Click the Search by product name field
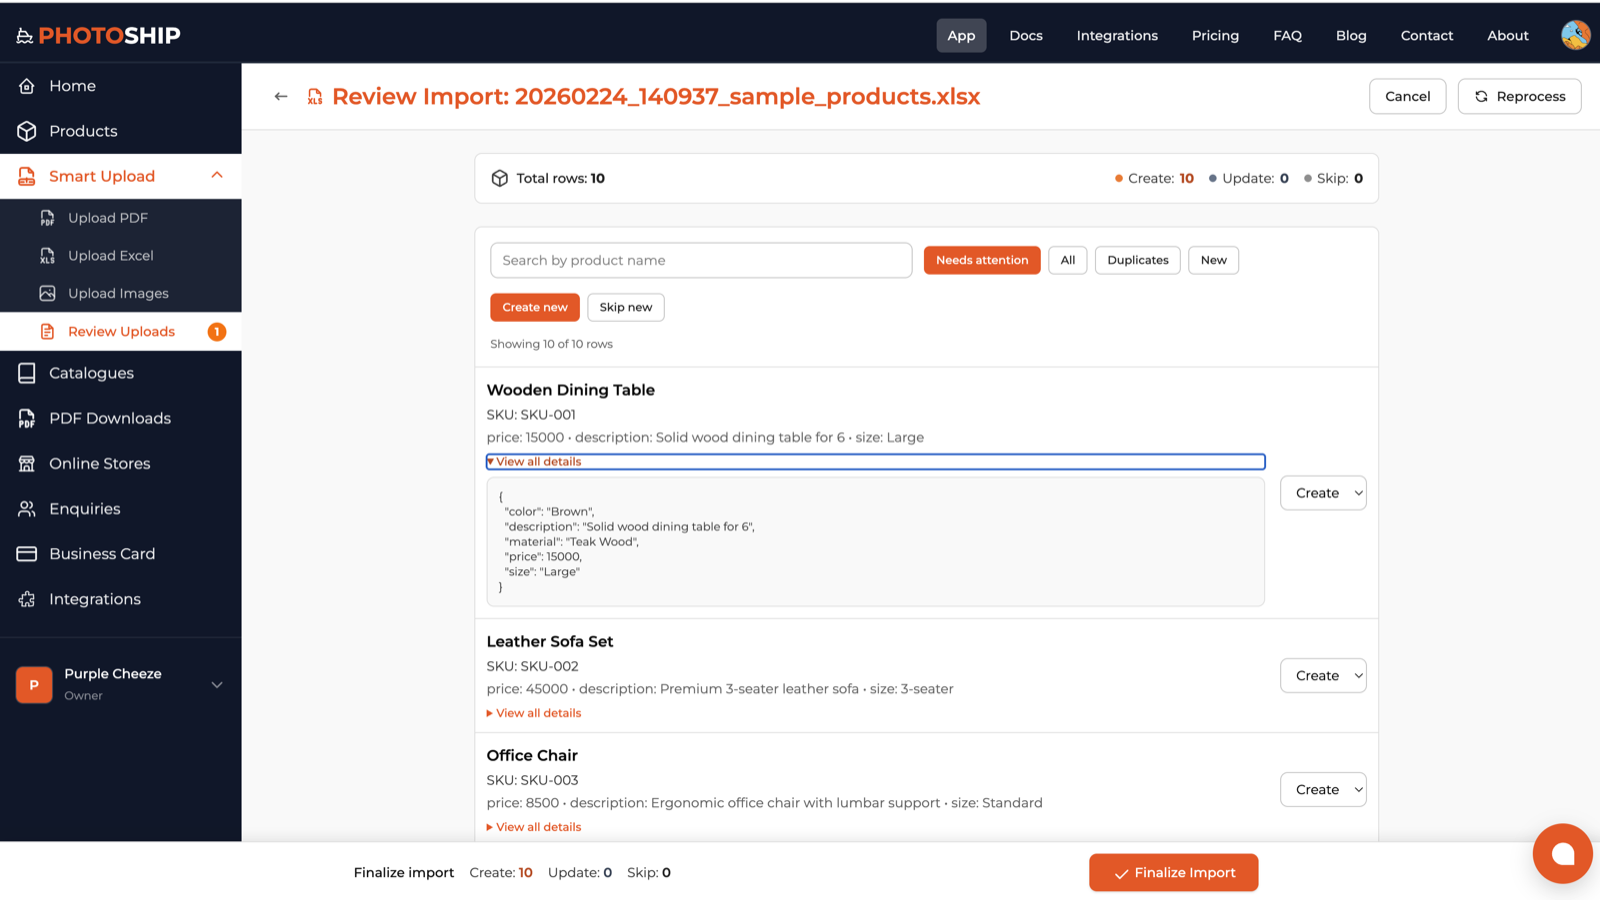 [x=700, y=260]
